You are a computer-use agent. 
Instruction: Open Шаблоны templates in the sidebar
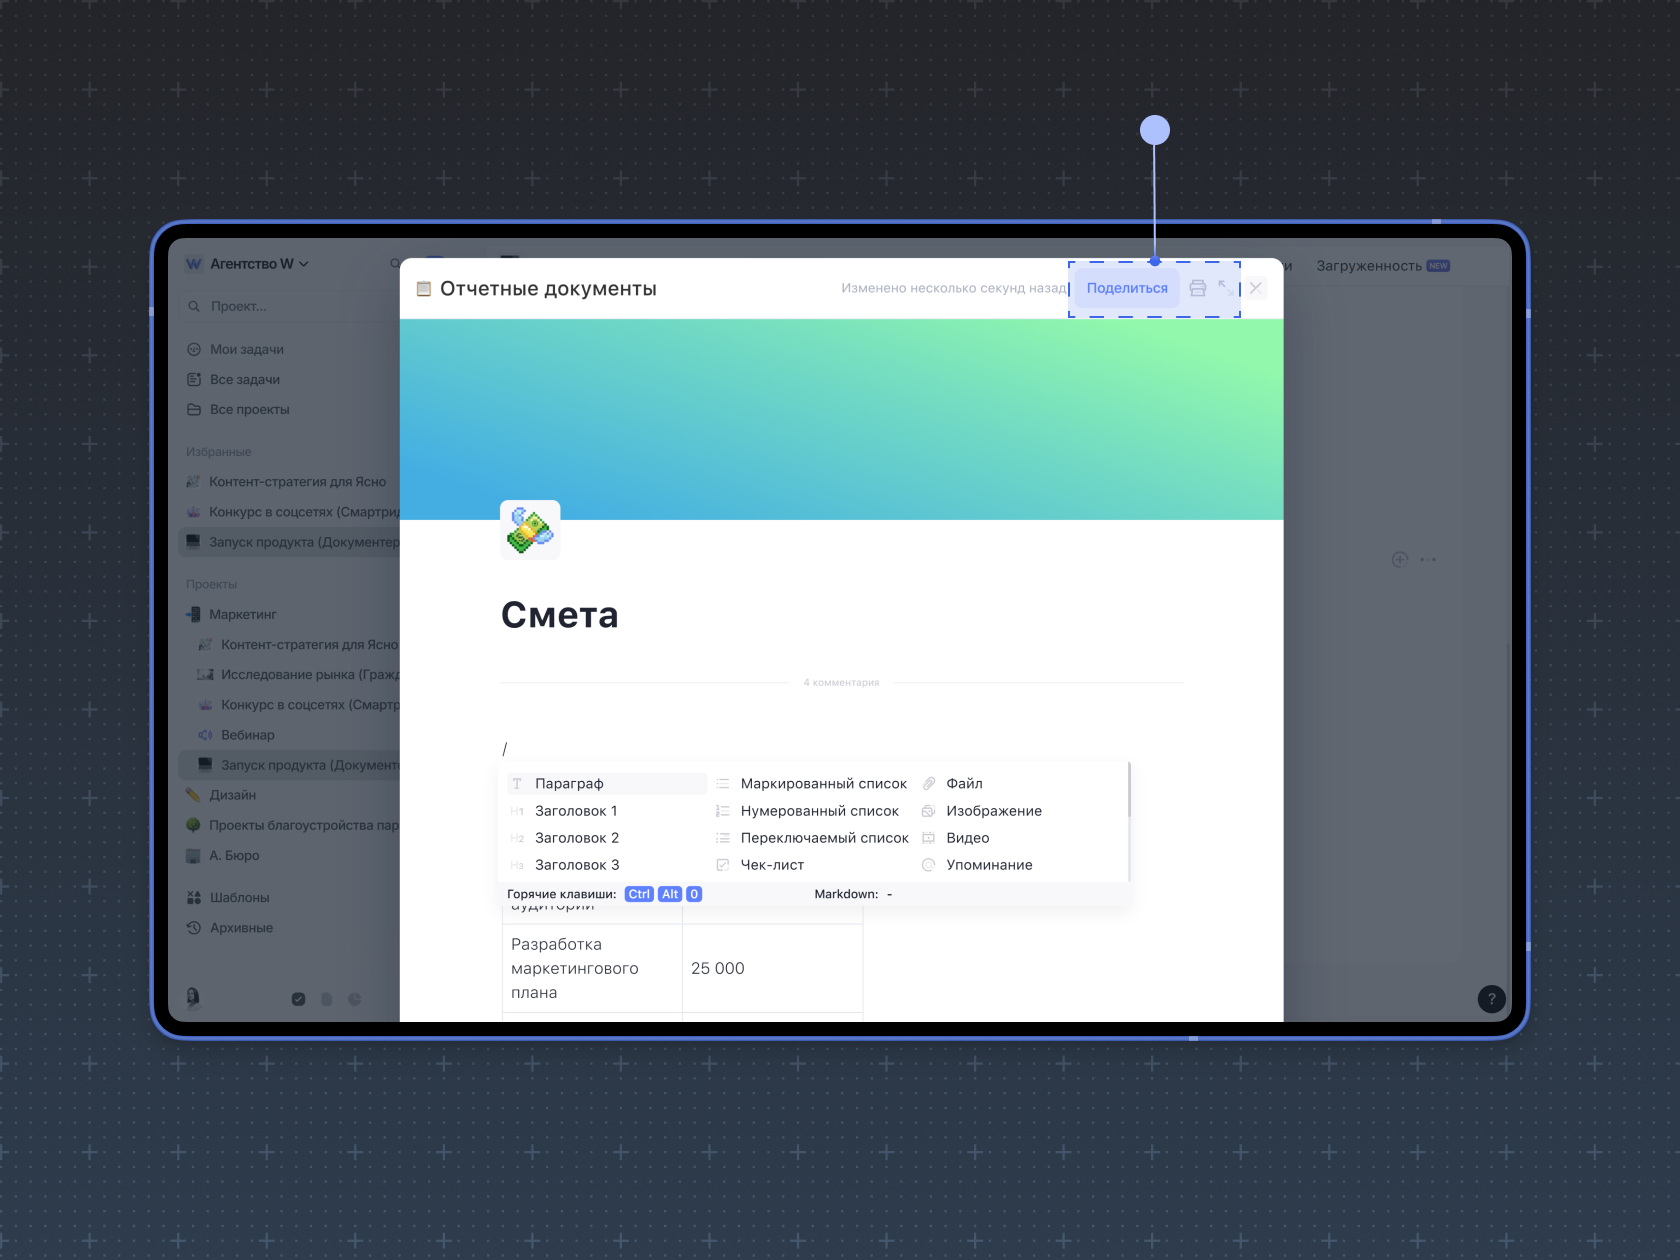pyautogui.click(x=239, y=897)
